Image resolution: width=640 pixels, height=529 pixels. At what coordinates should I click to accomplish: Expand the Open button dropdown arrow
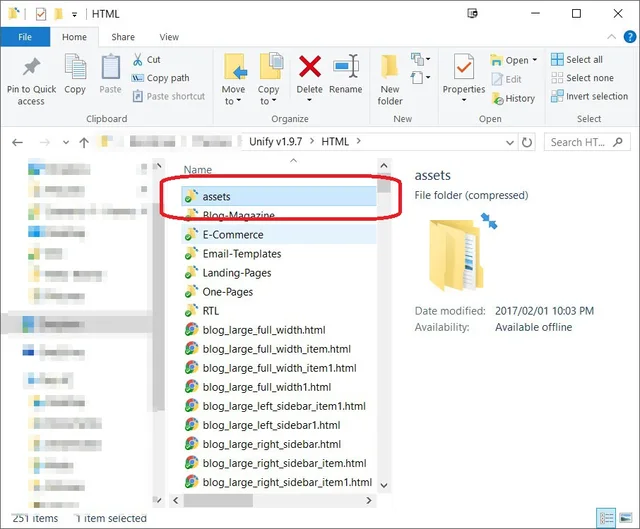click(x=535, y=60)
